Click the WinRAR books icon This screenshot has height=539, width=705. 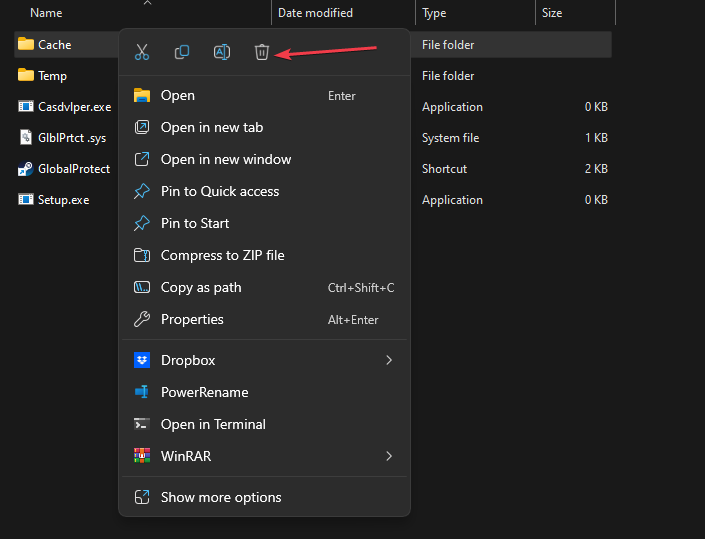[142, 456]
